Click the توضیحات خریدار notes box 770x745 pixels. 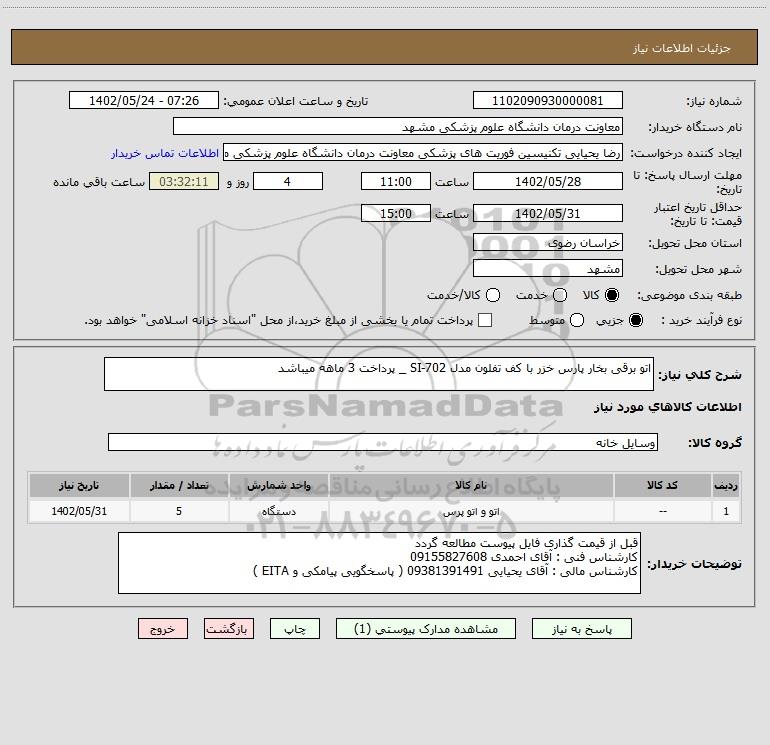[x=379, y=563]
